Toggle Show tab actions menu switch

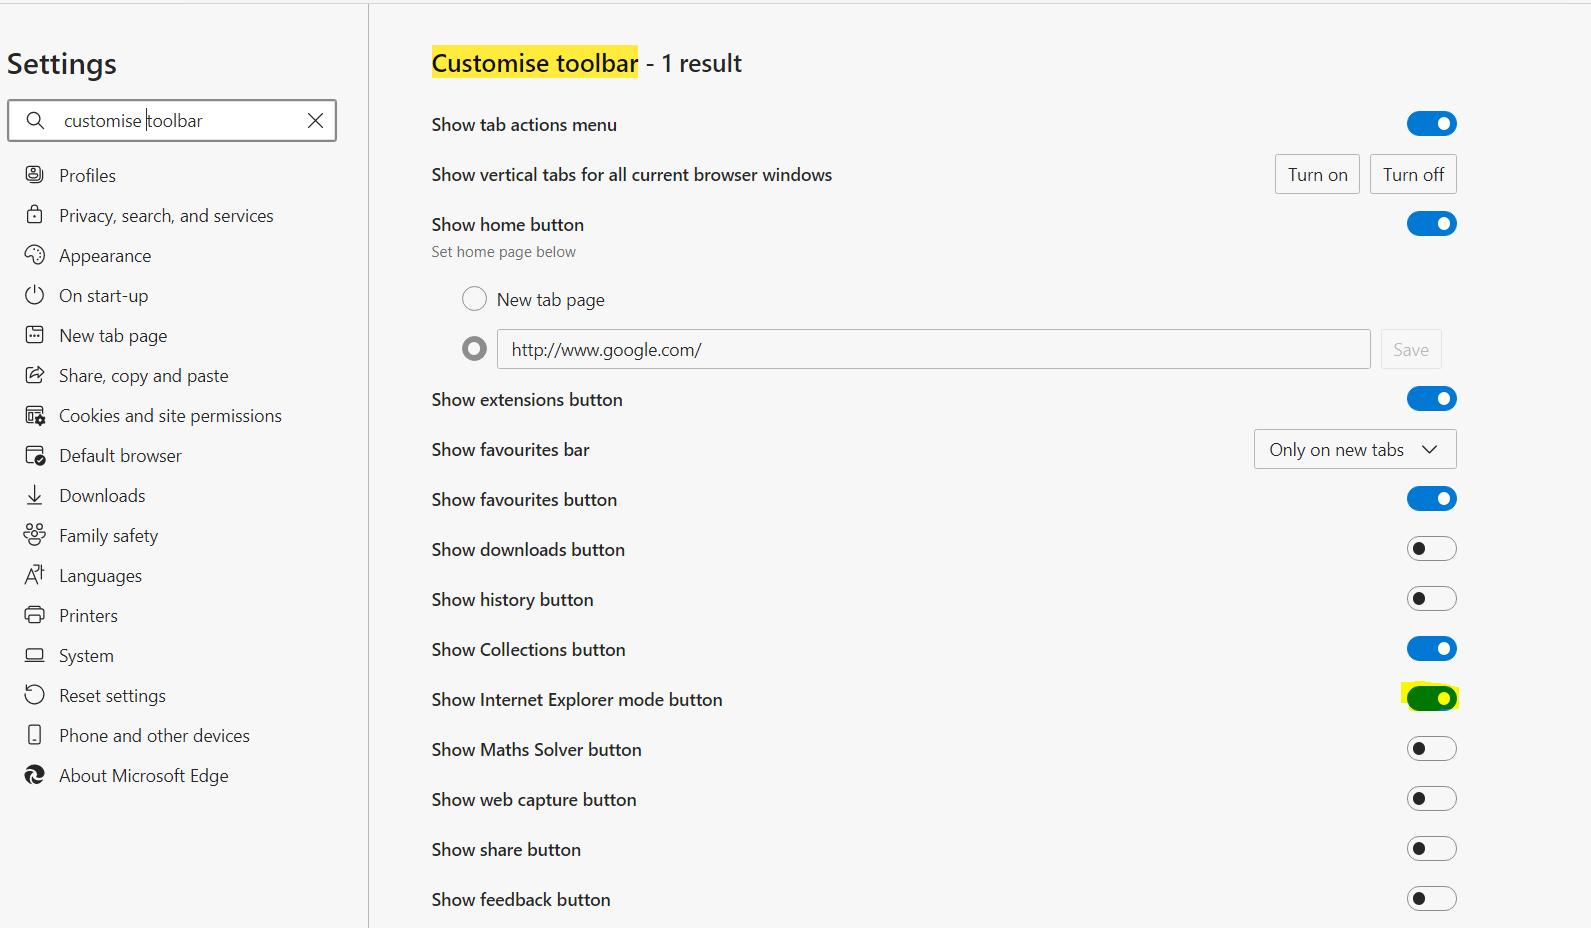click(1431, 124)
